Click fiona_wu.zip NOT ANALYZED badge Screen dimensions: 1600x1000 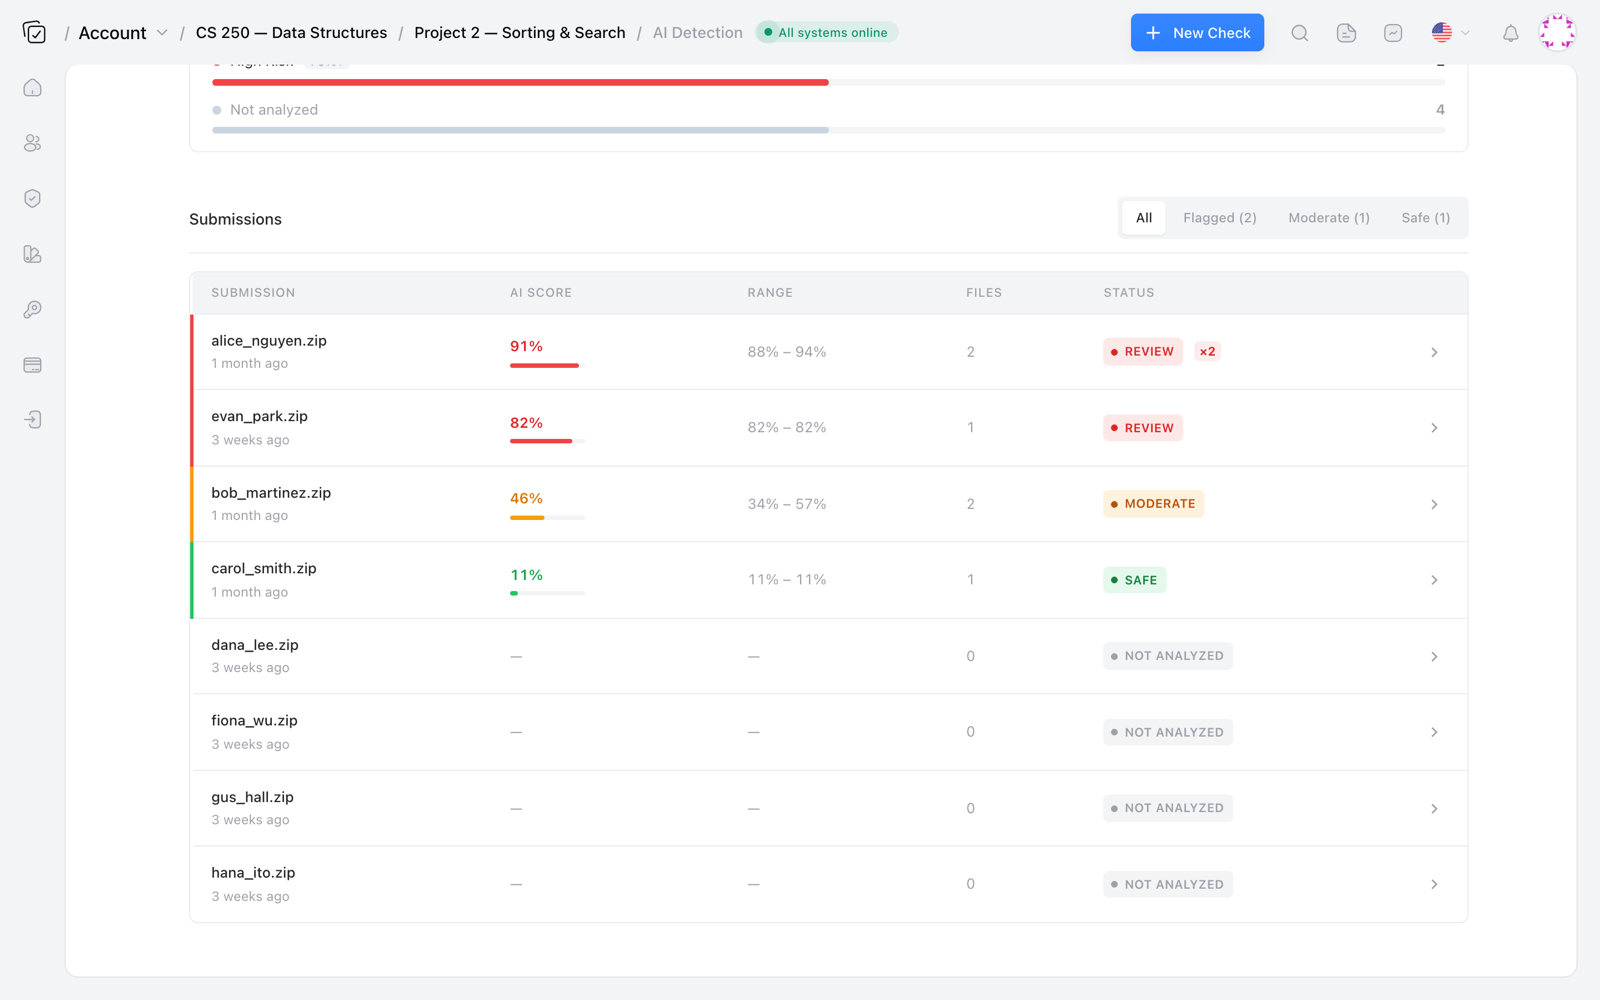coord(1167,732)
